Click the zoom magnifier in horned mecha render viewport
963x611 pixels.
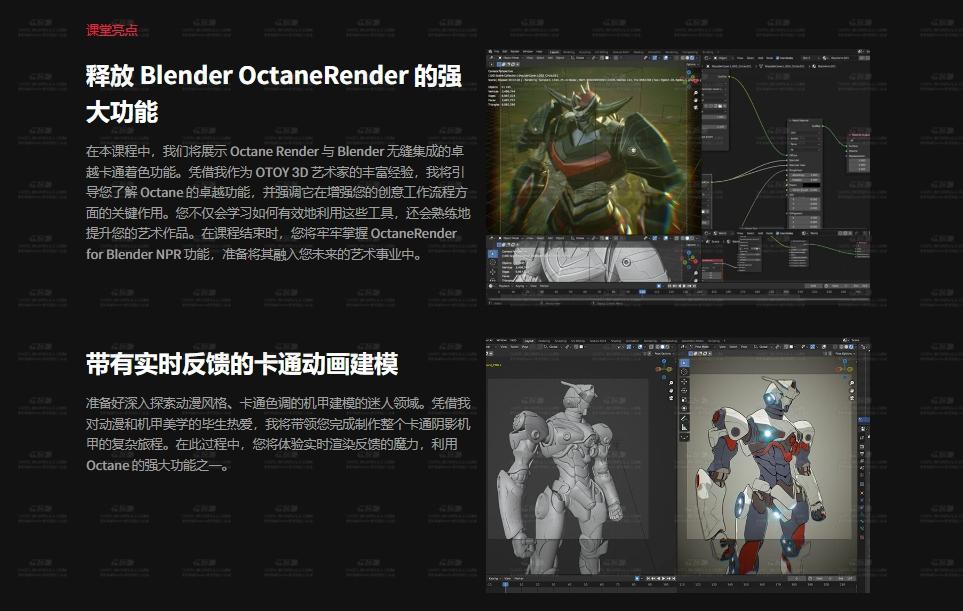coord(695,93)
